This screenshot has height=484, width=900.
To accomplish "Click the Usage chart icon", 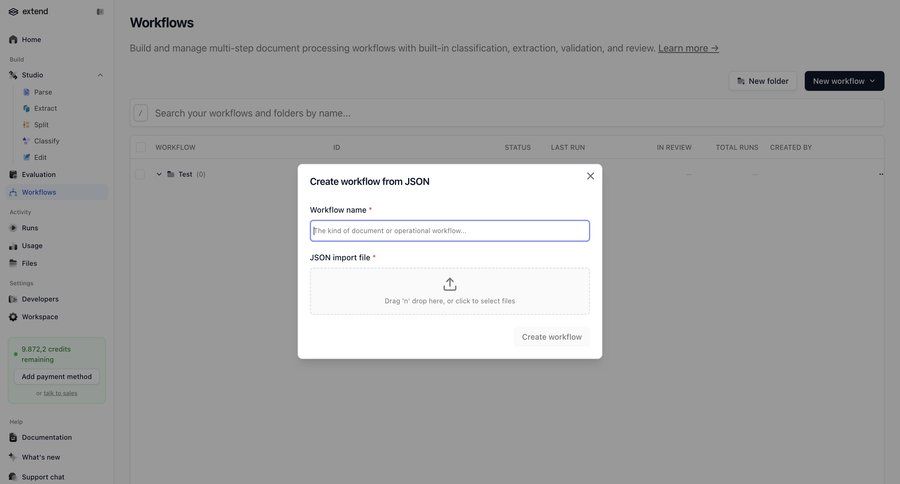I will click(13, 246).
